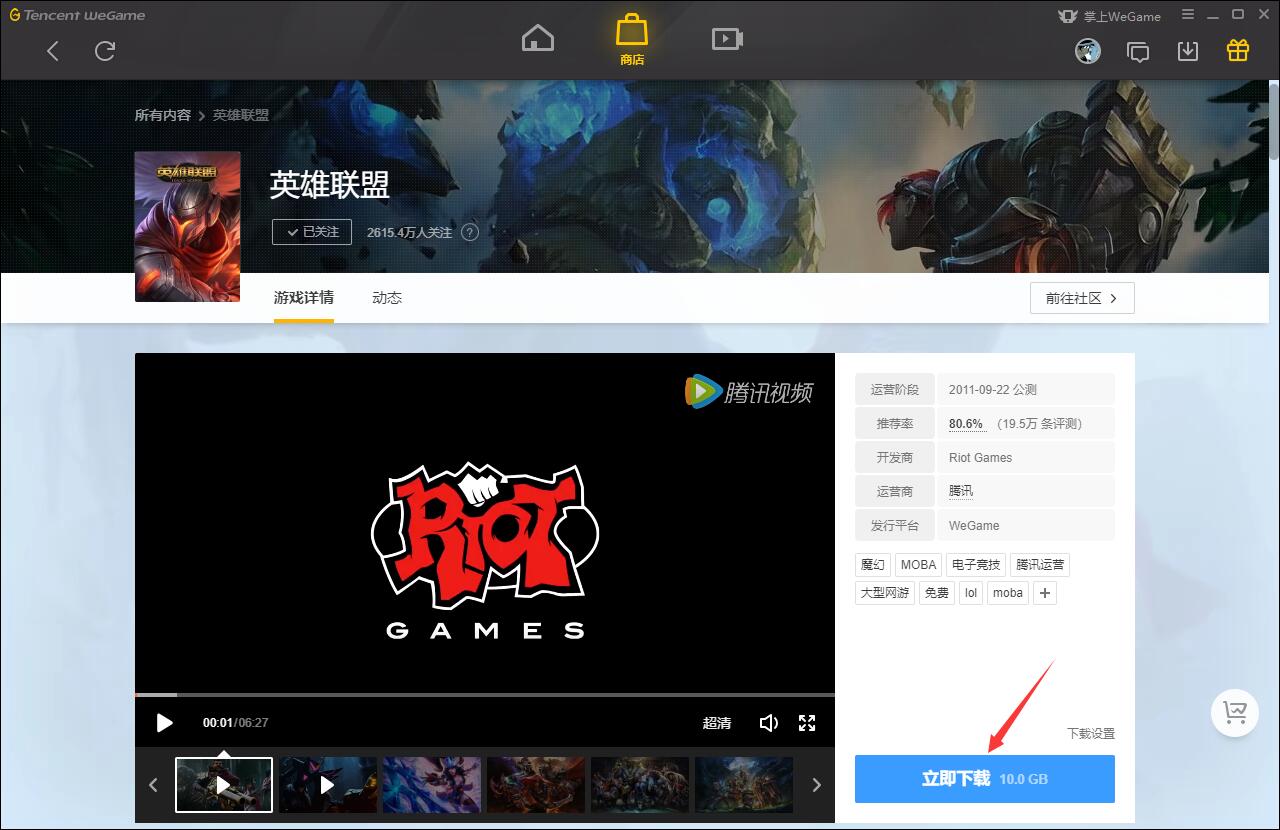Toggle fullscreen on the video player
The height and width of the screenshot is (830, 1280).
tap(807, 723)
